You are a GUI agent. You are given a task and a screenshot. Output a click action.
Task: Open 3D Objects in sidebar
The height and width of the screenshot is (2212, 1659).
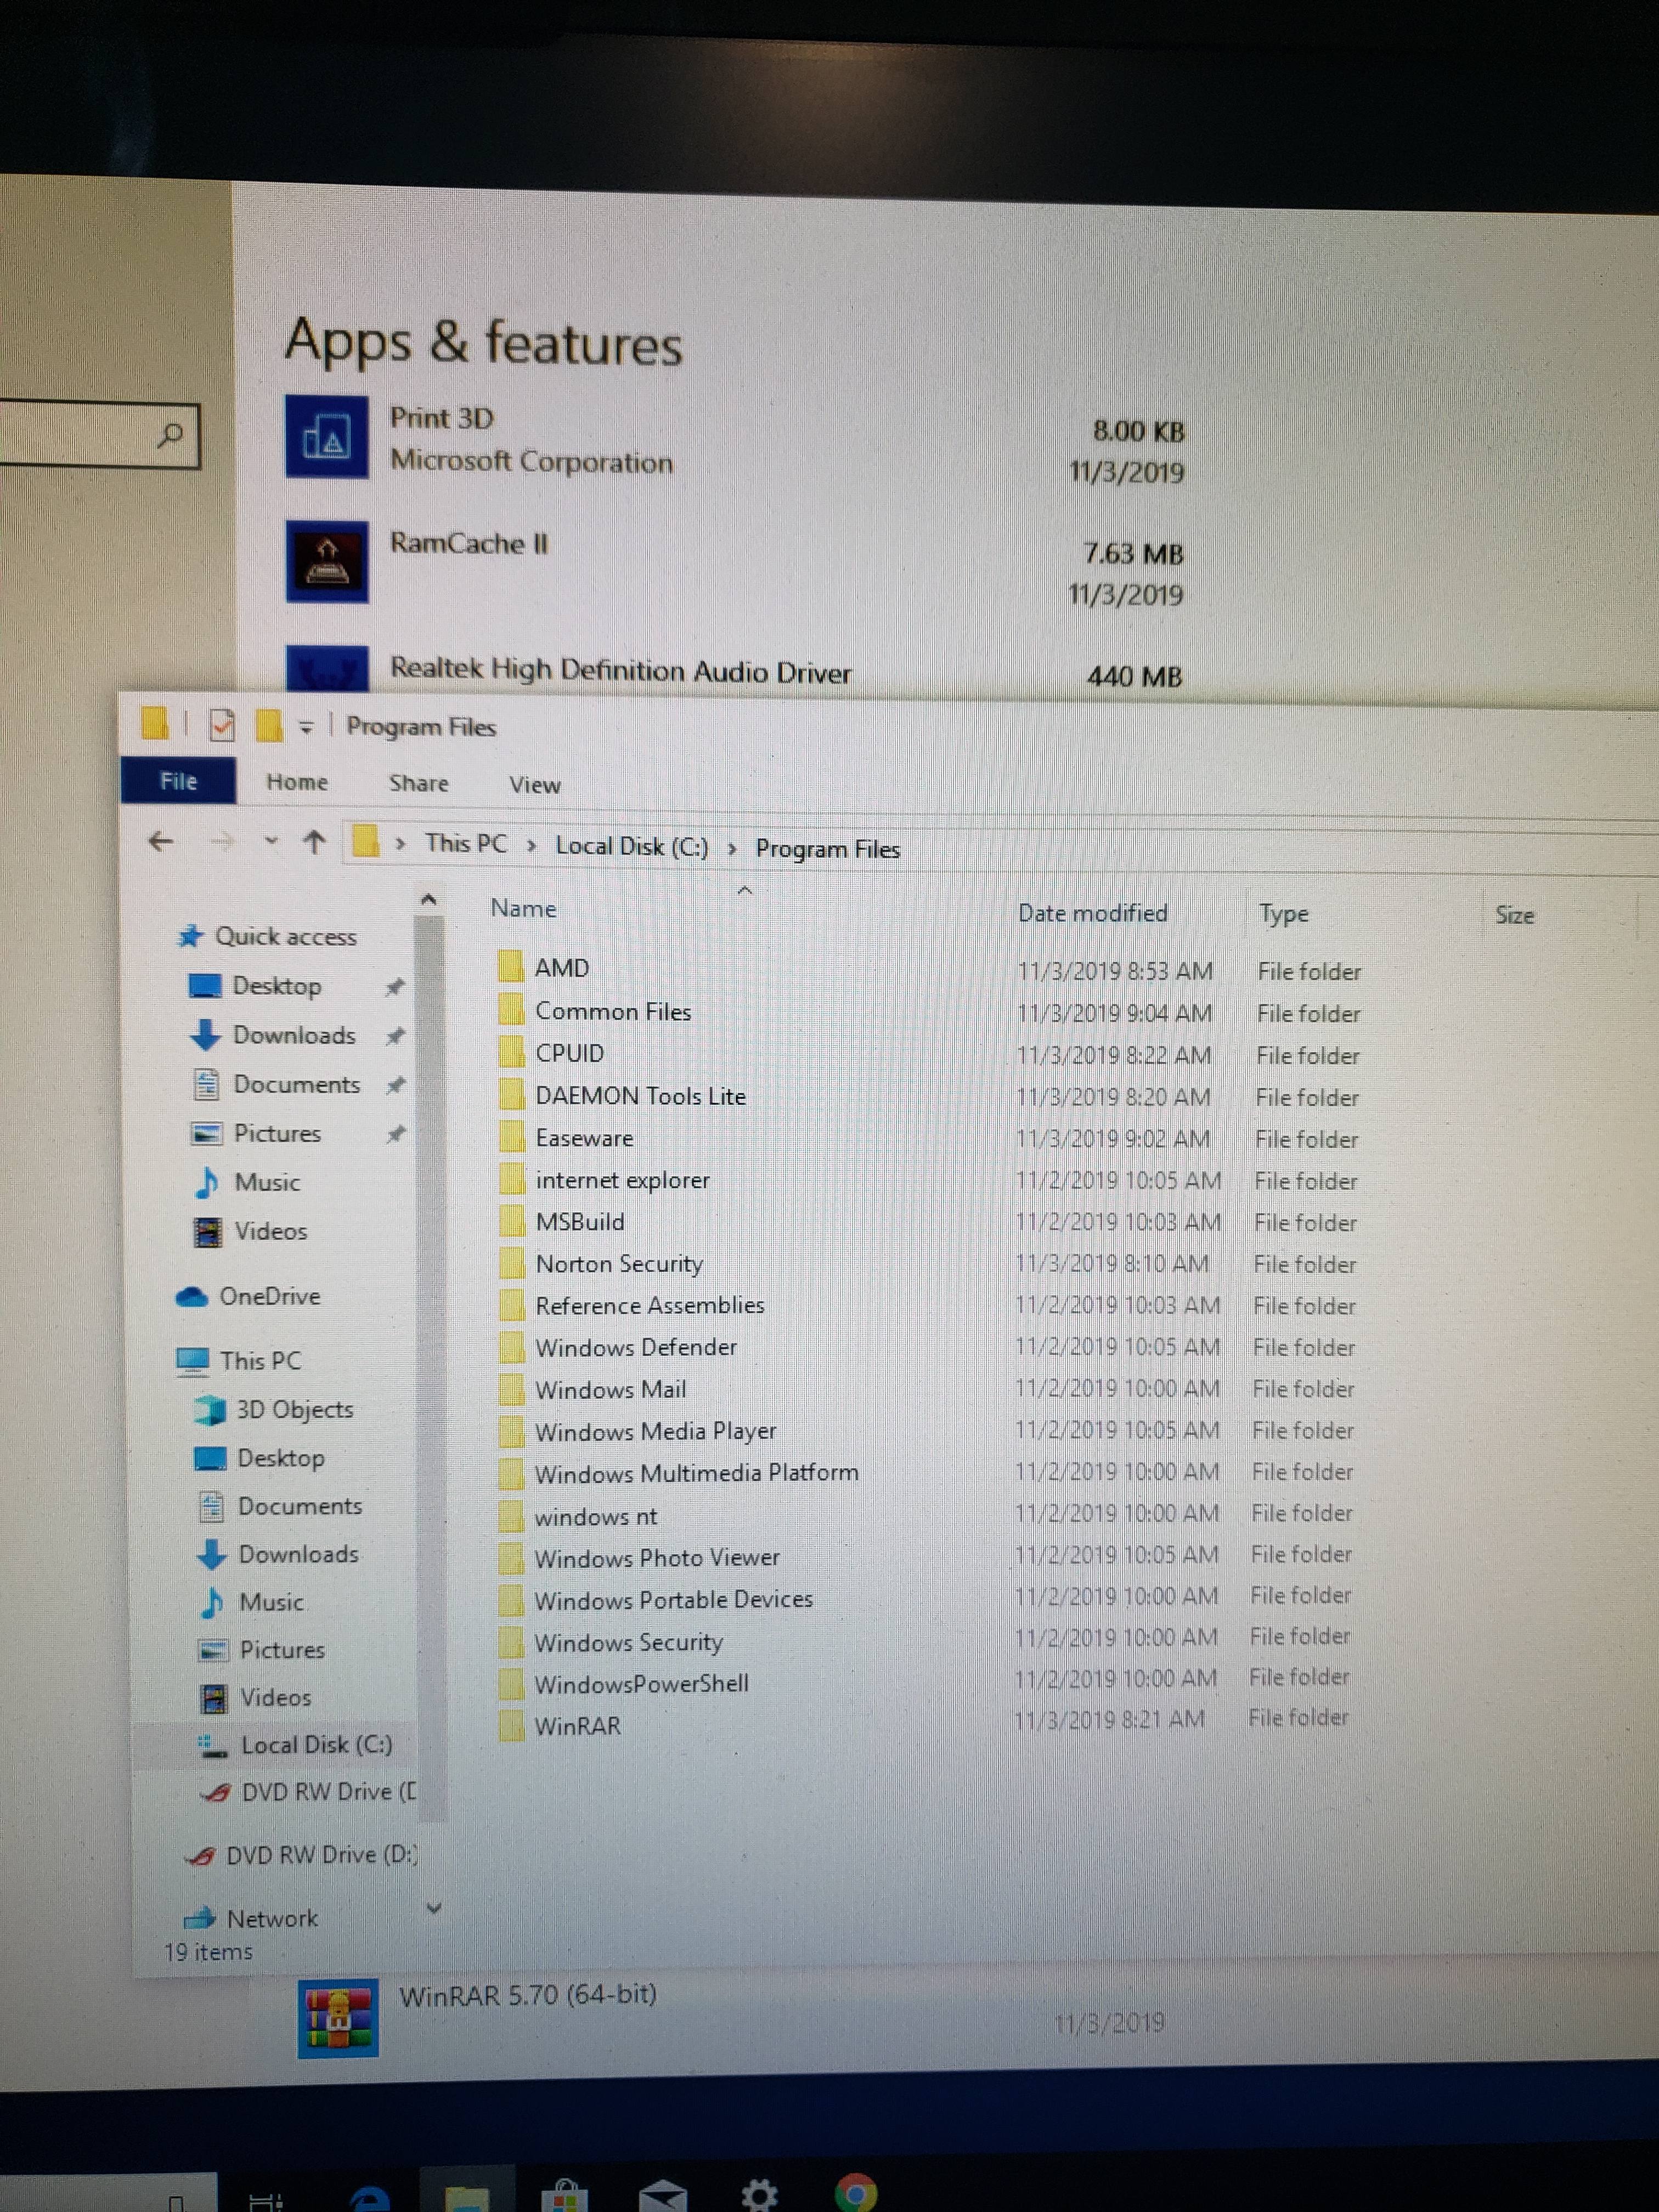274,1409
